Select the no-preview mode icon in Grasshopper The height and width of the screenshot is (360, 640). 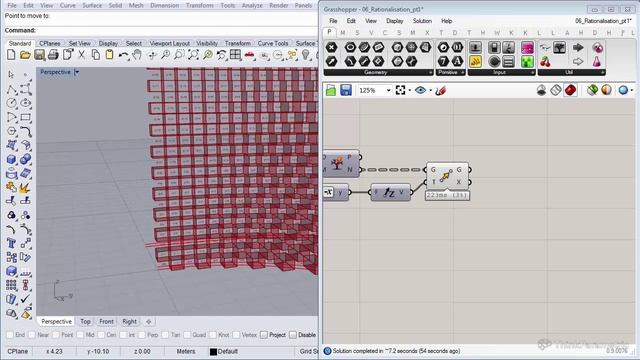pyautogui.click(x=542, y=90)
